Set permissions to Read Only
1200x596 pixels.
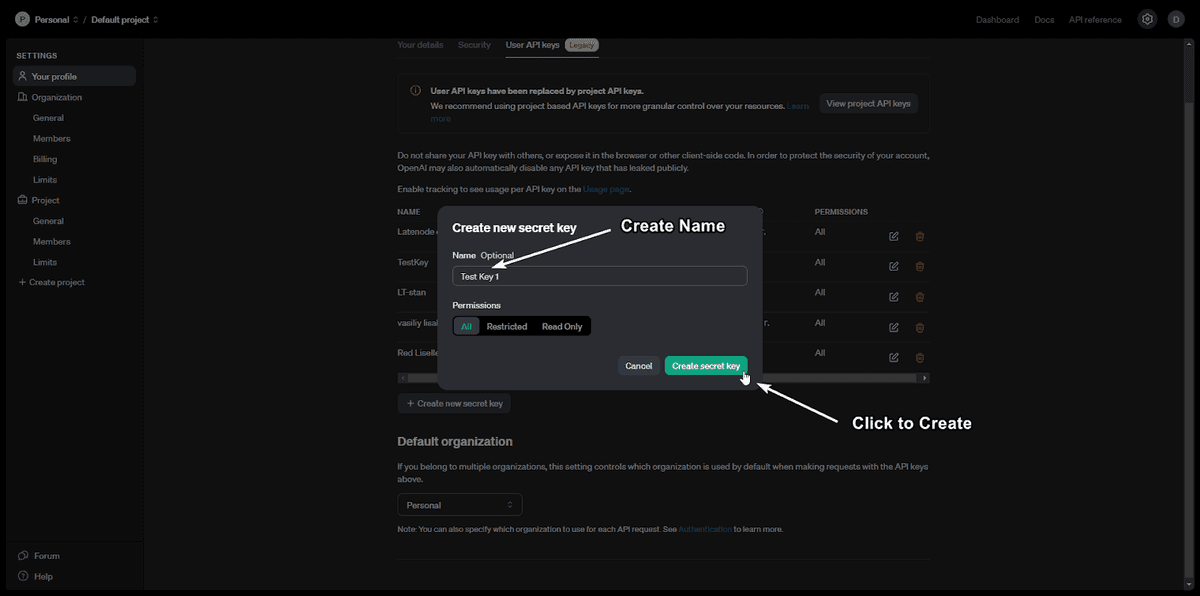[x=561, y=327]
